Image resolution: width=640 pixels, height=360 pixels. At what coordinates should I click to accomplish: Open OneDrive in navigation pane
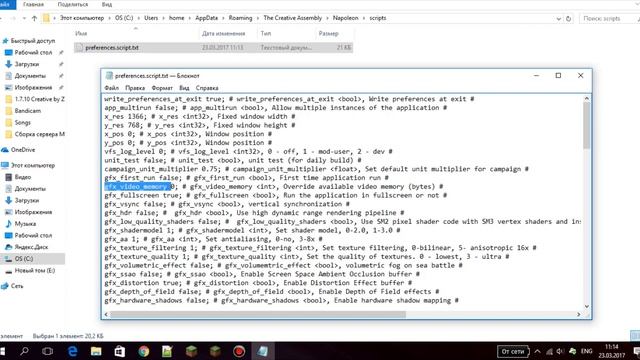point(23,150)
